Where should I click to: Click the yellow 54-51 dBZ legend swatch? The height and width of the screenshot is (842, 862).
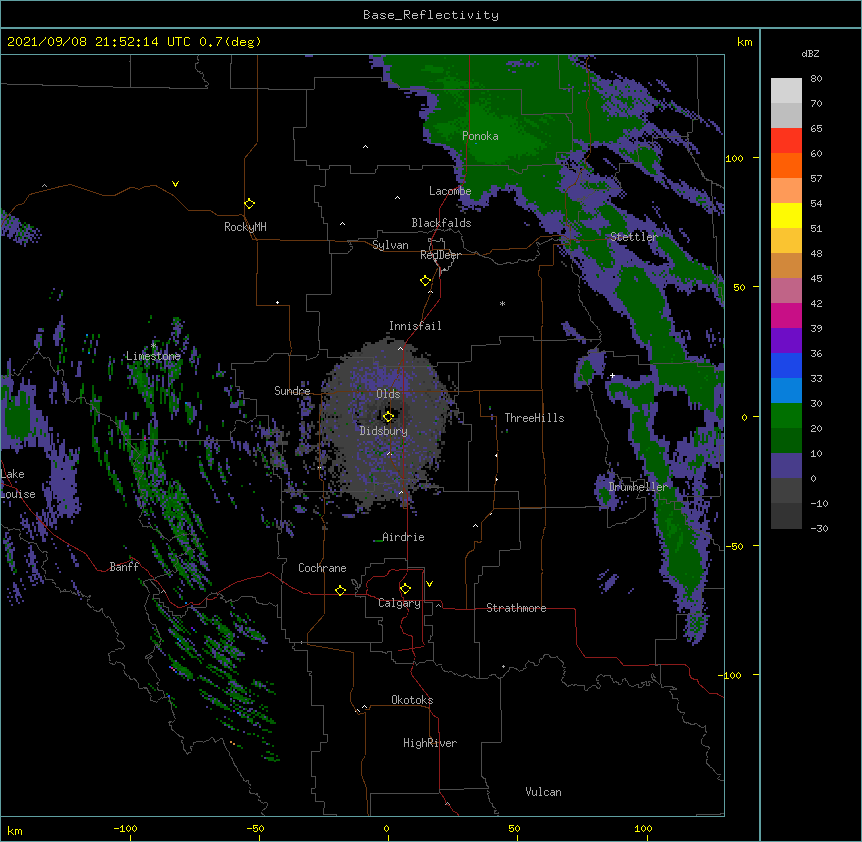[786, 215]
